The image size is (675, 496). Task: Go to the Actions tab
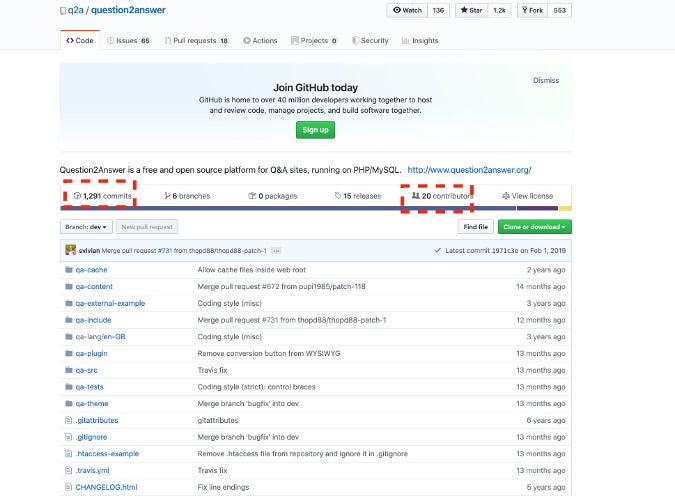(x=260, y=40)
